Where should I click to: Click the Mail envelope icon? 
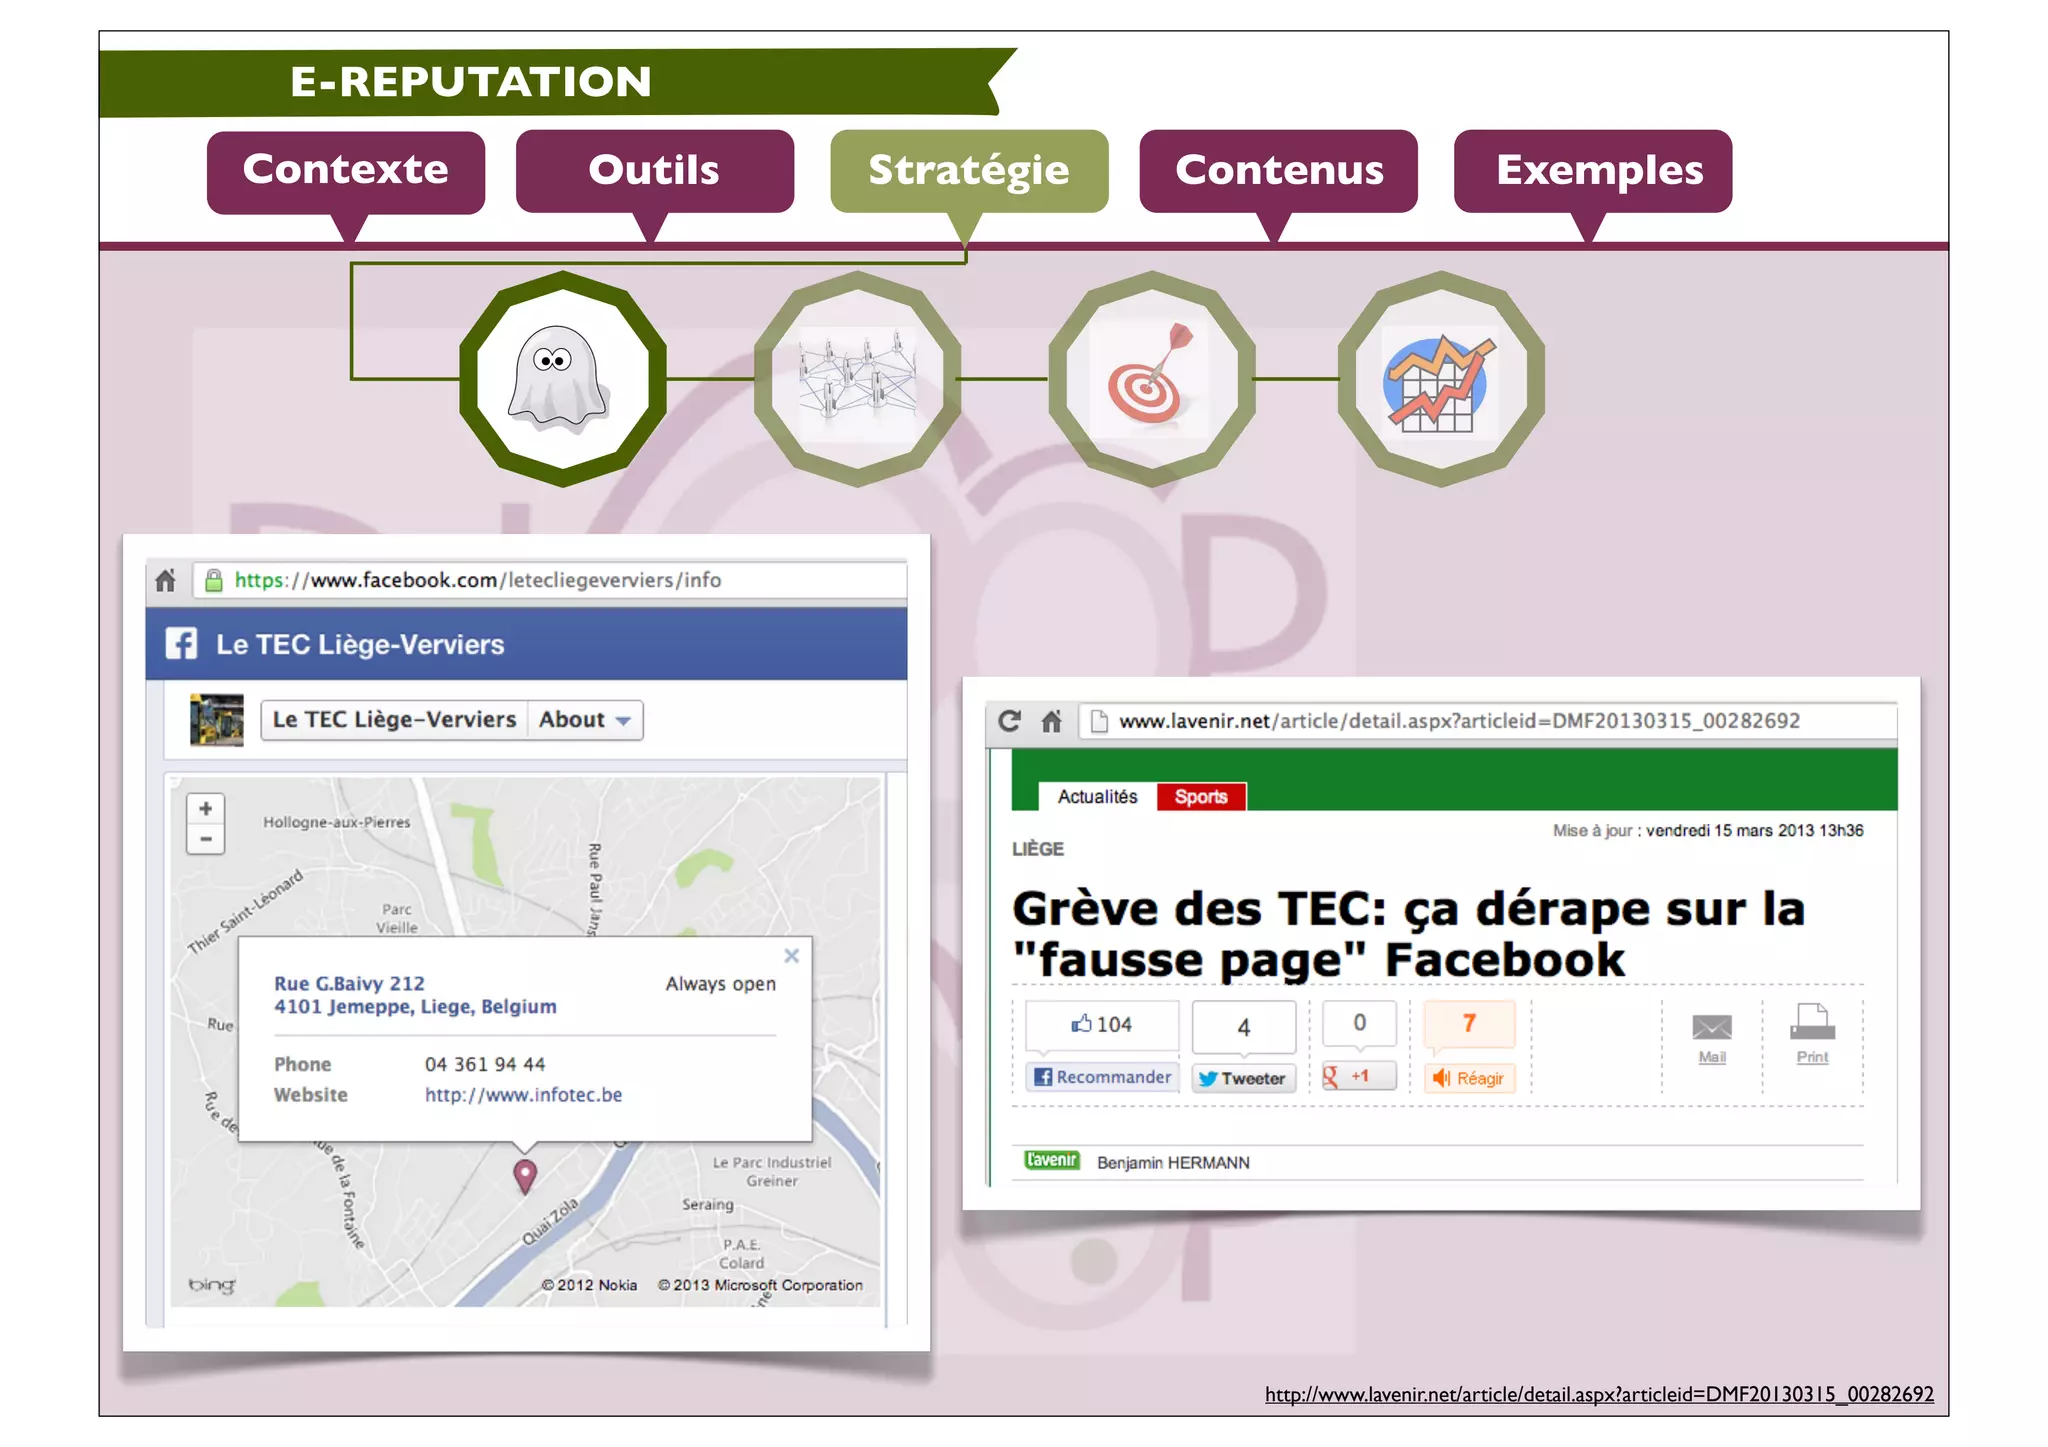coord(1712,1026)
